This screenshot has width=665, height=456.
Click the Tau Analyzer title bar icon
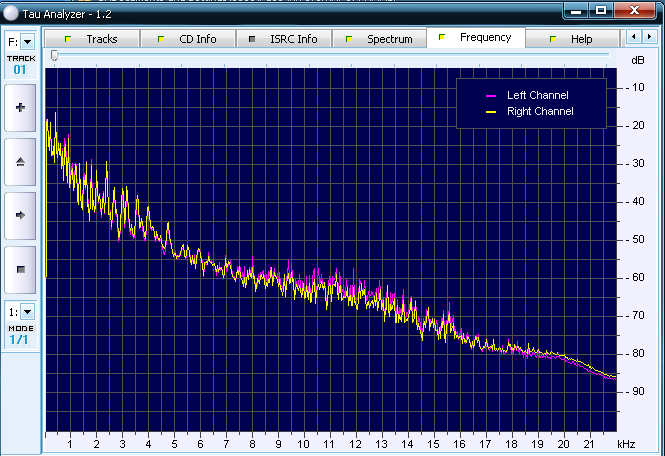tap(11, 13)
